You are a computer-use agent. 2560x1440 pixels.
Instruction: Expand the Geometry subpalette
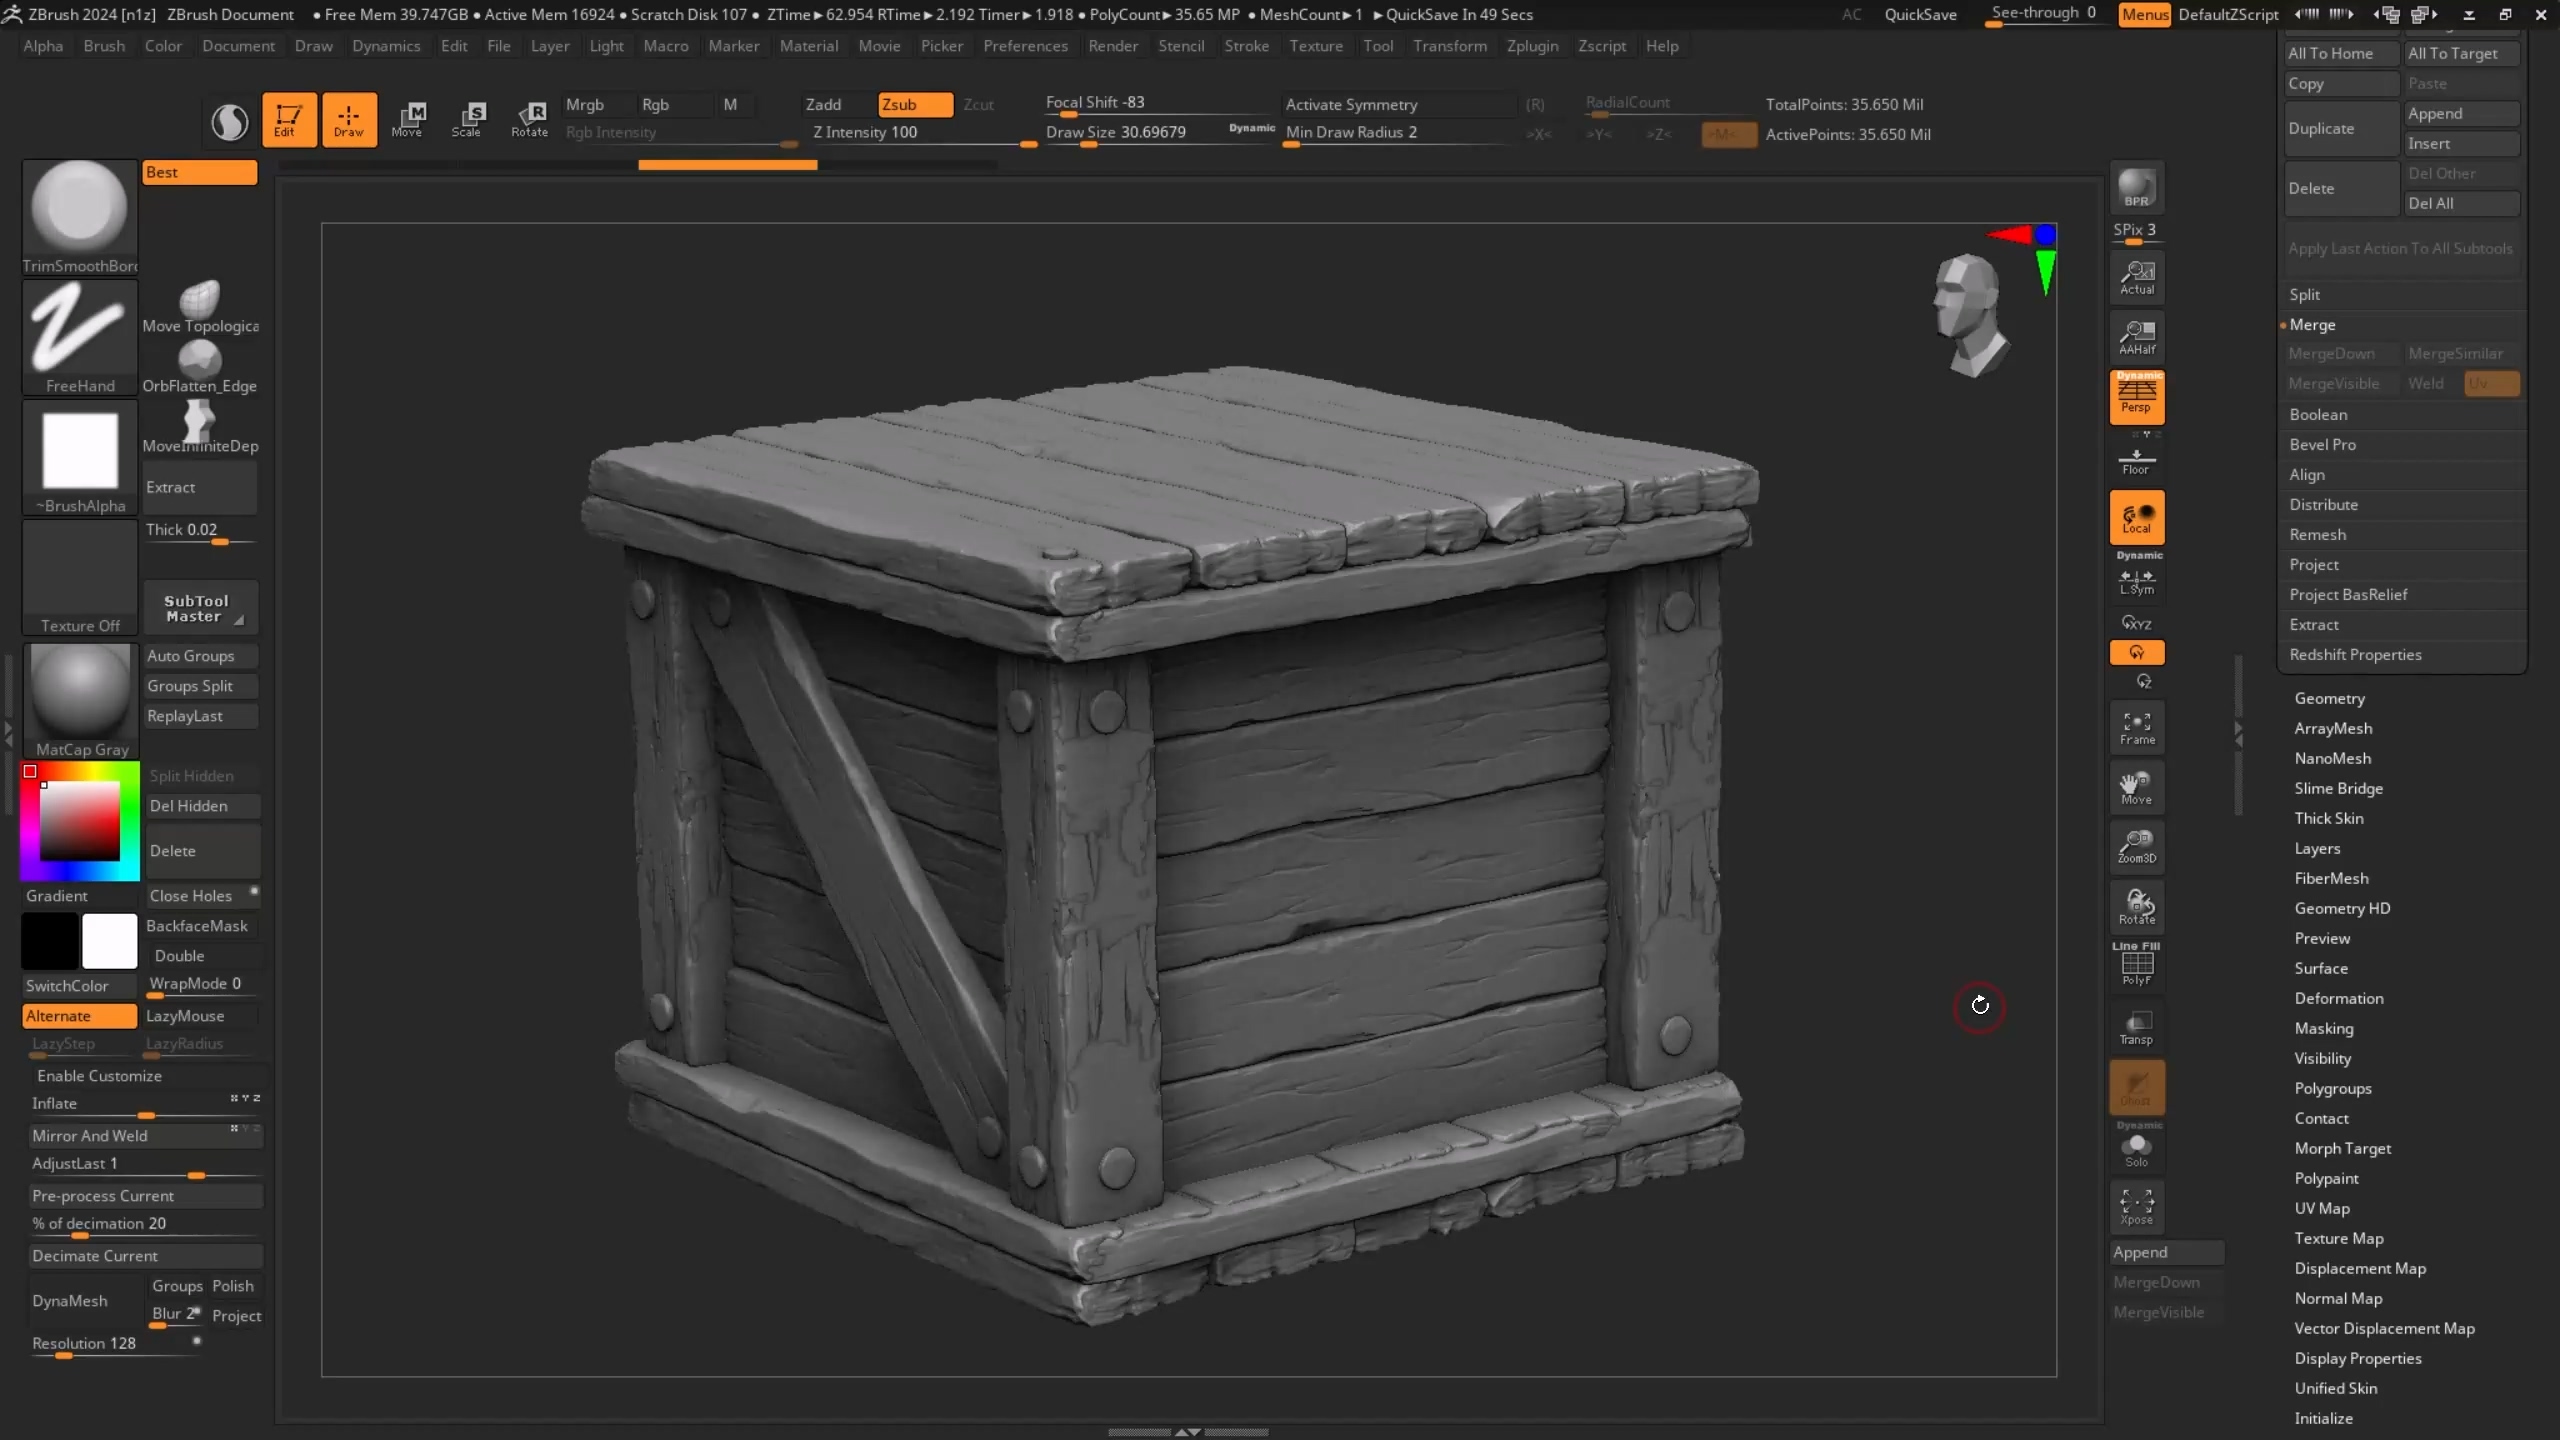point(2329,698)
